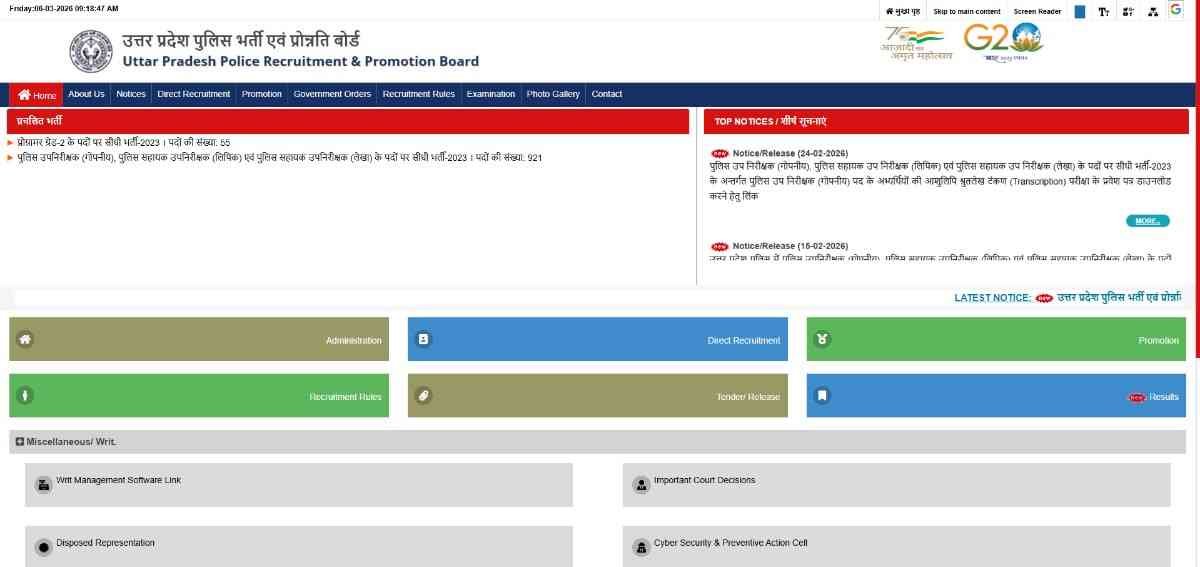Open Google translate icon at top right

1176,10
